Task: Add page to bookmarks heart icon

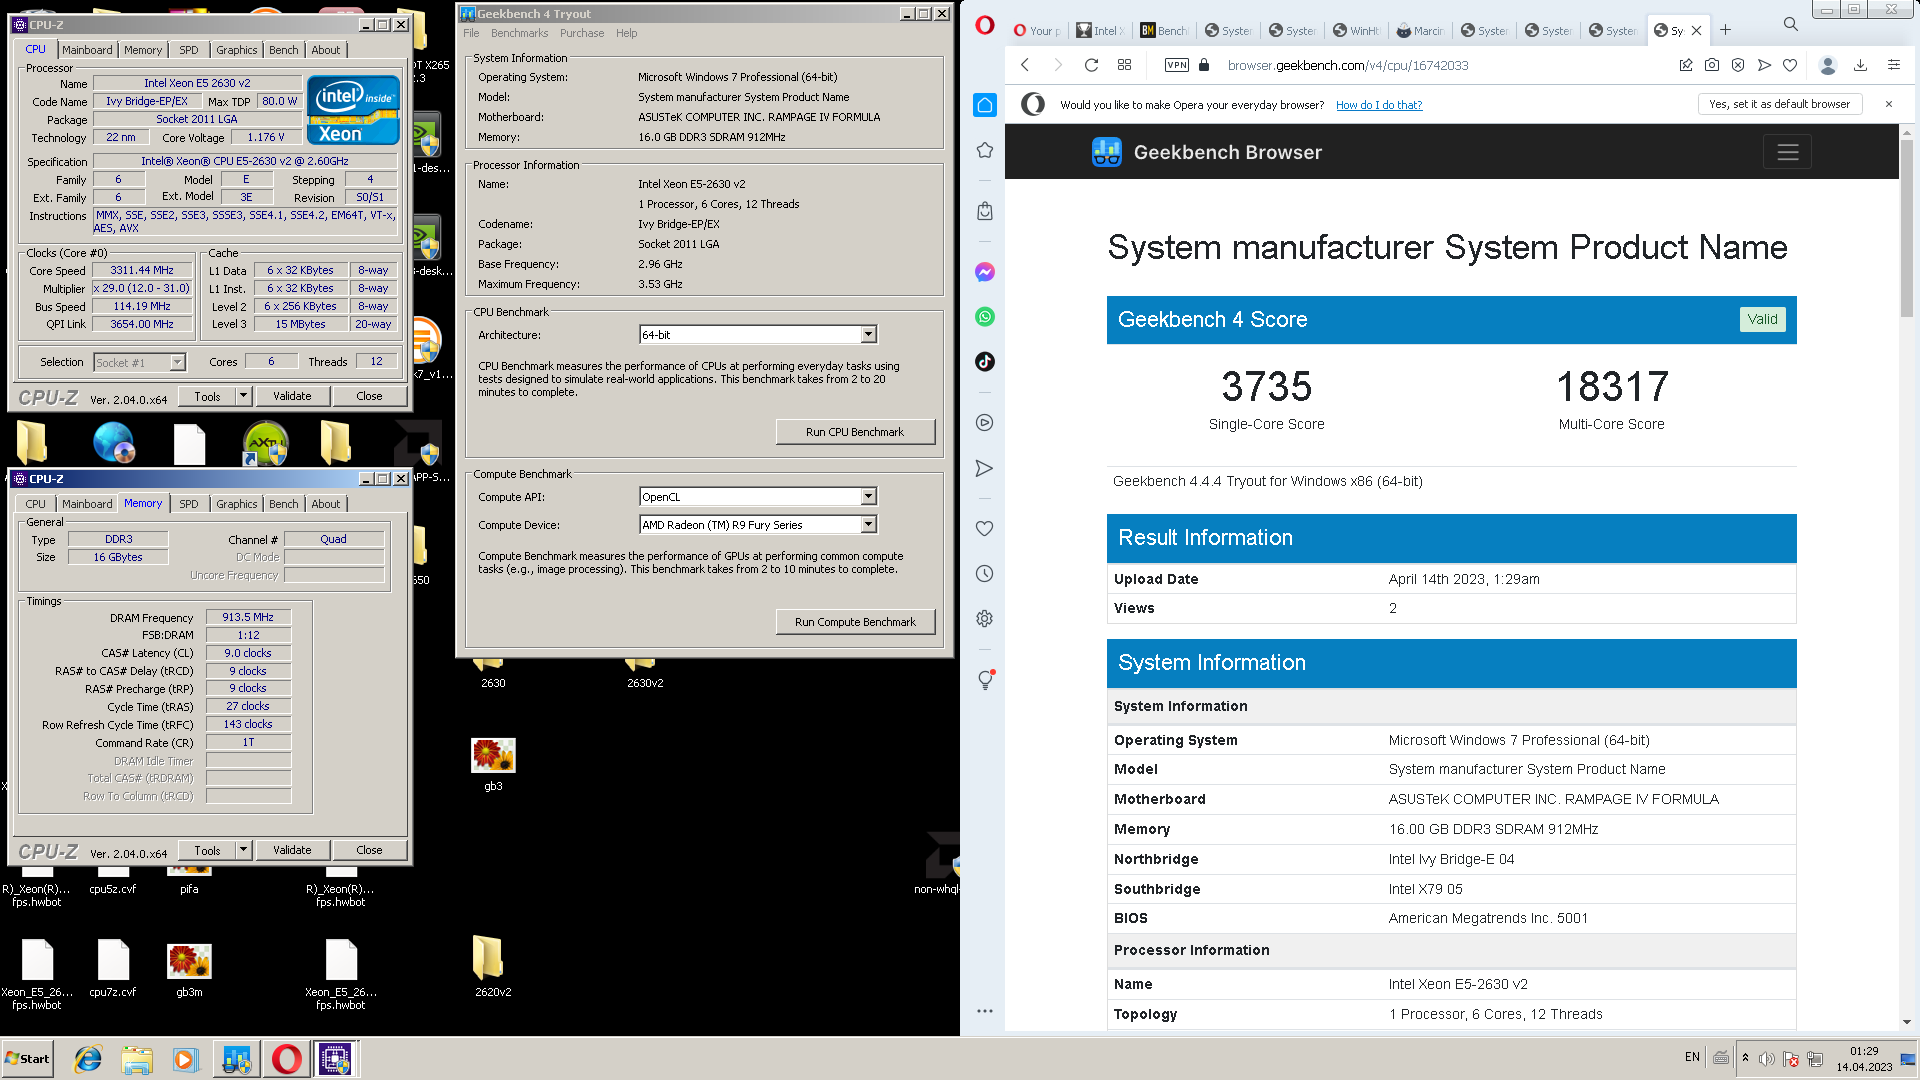Action: click(x=1790, y=65)
